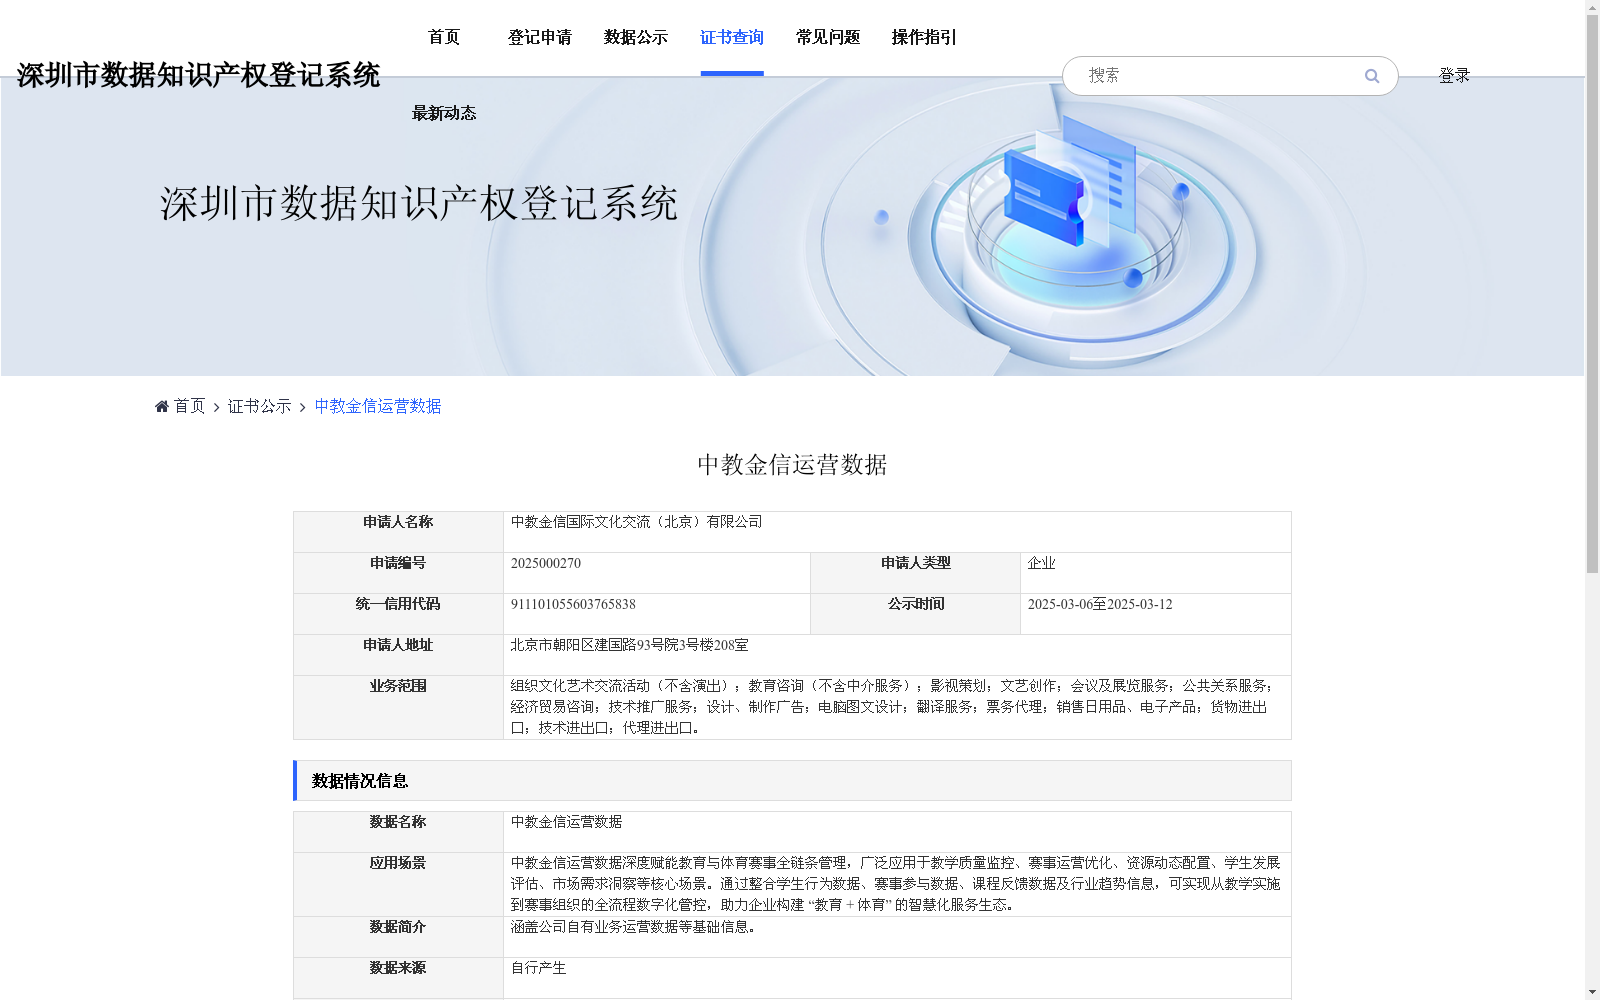The height and width of the screenshot is (1000, 1600).
Task: Click credit code 911101055603765838
Action: (x=573, y=604)
